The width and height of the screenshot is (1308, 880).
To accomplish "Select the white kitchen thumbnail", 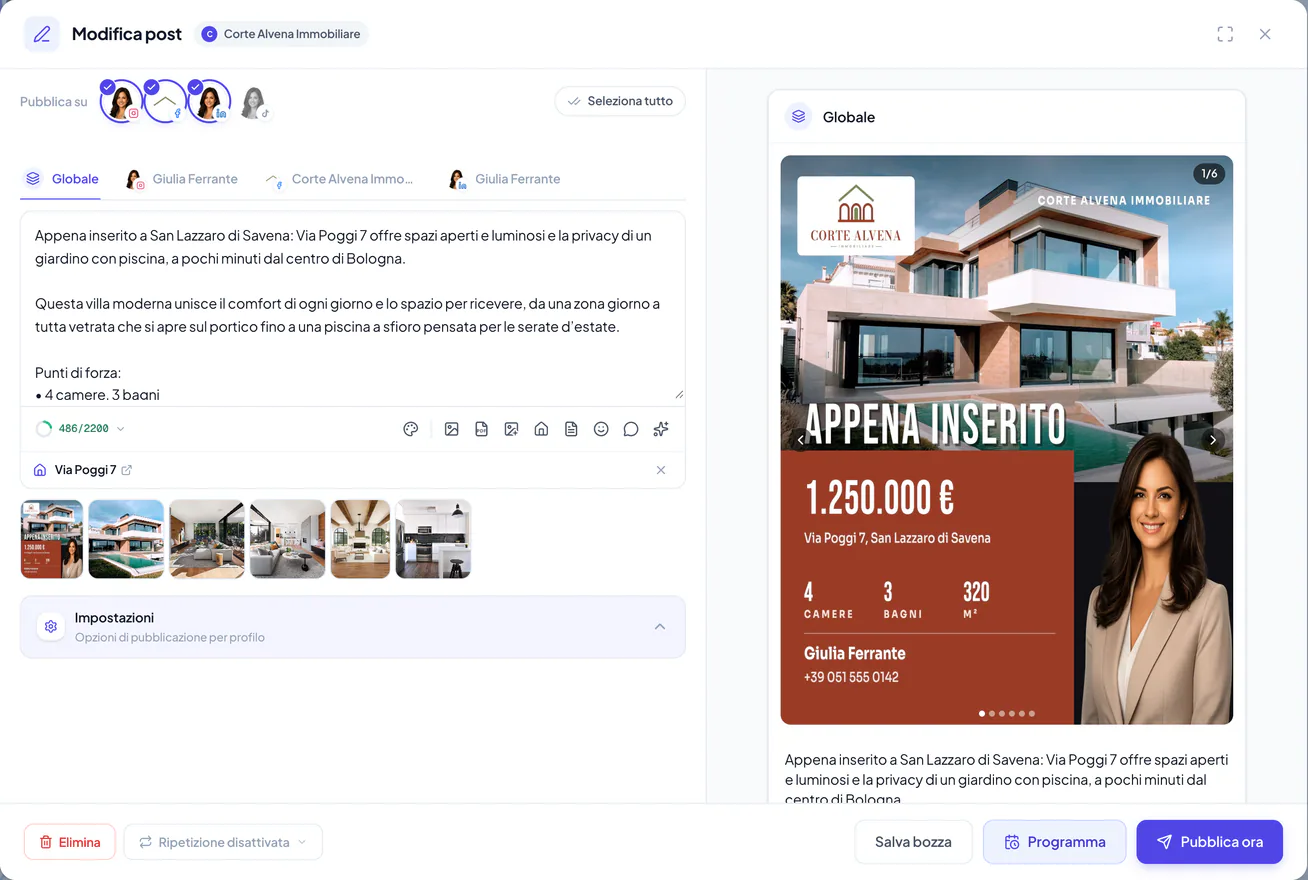I will point(433,539).
